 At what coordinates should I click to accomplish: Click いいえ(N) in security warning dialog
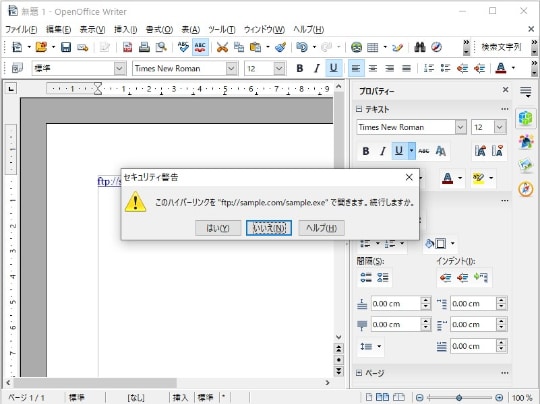click(269, 228)
